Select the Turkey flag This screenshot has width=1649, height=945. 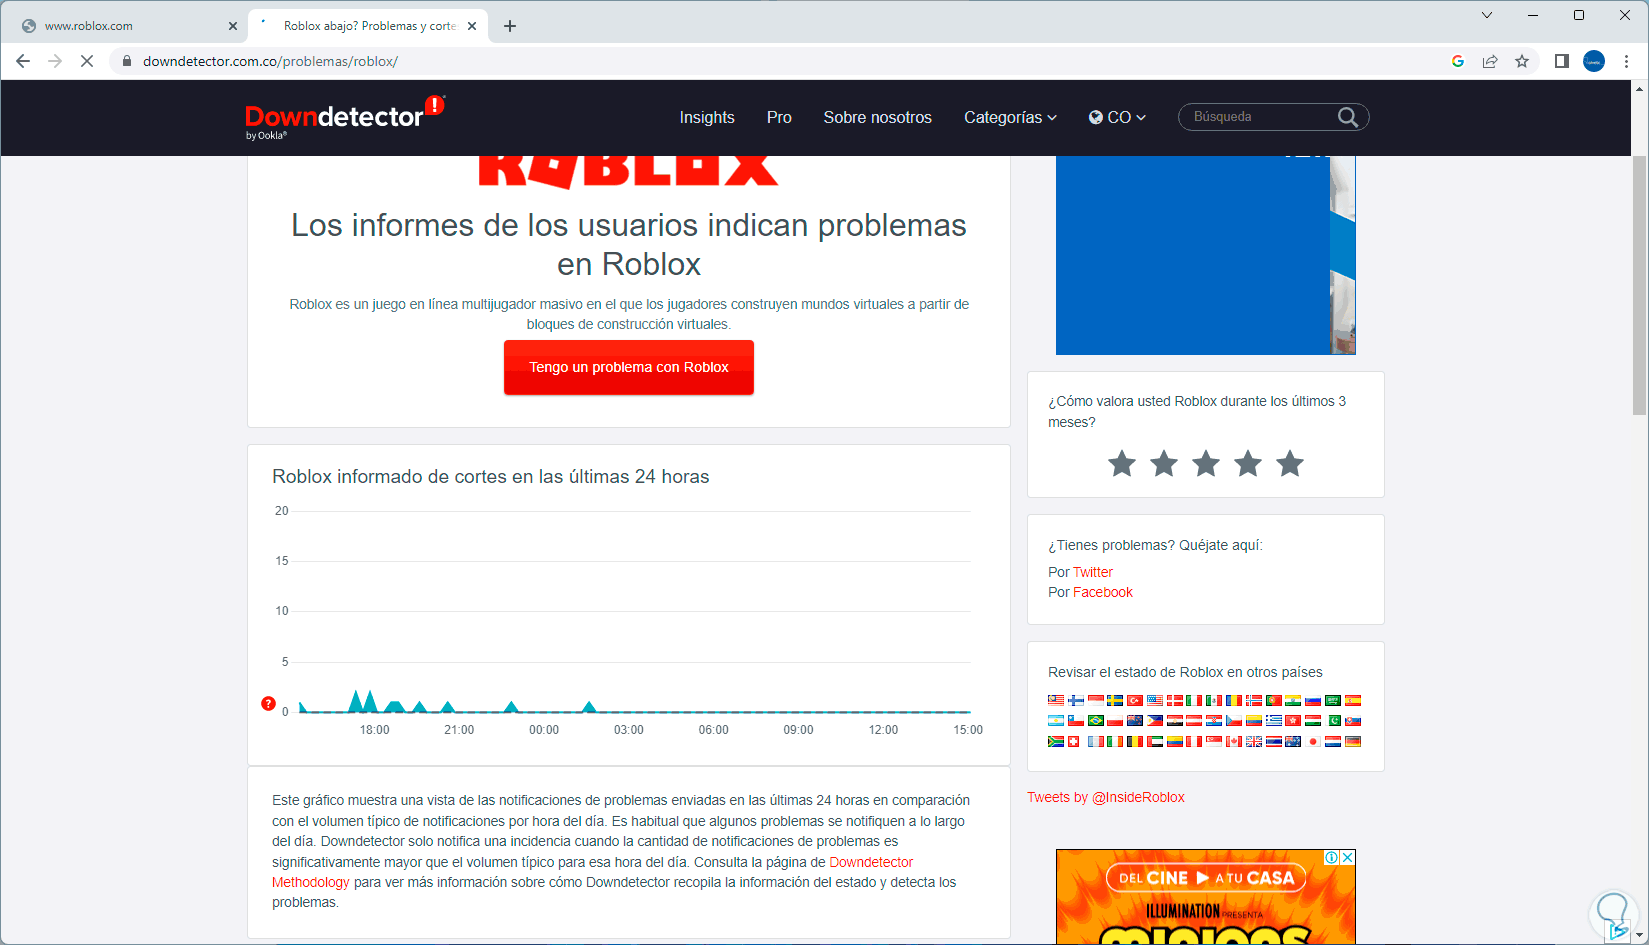1135,700
